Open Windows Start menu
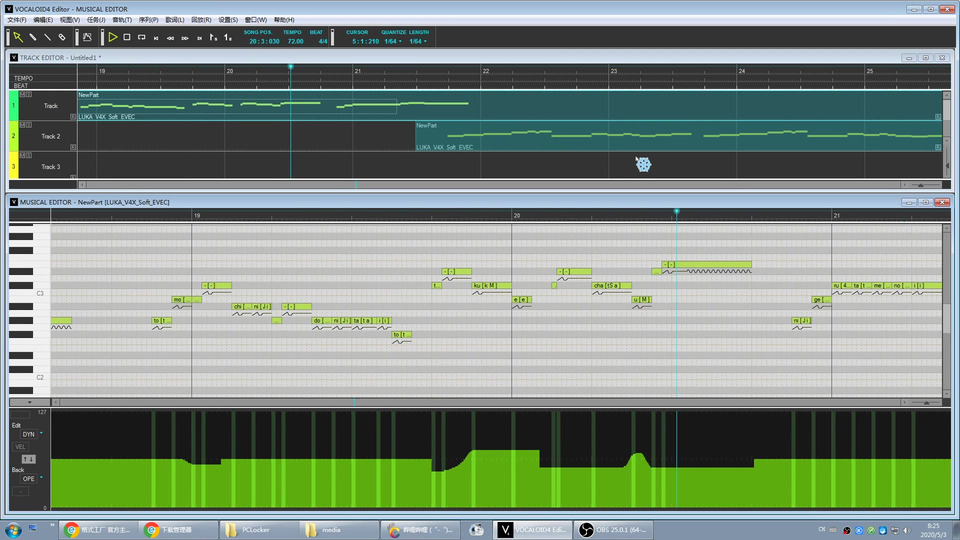 click(13, 530)
